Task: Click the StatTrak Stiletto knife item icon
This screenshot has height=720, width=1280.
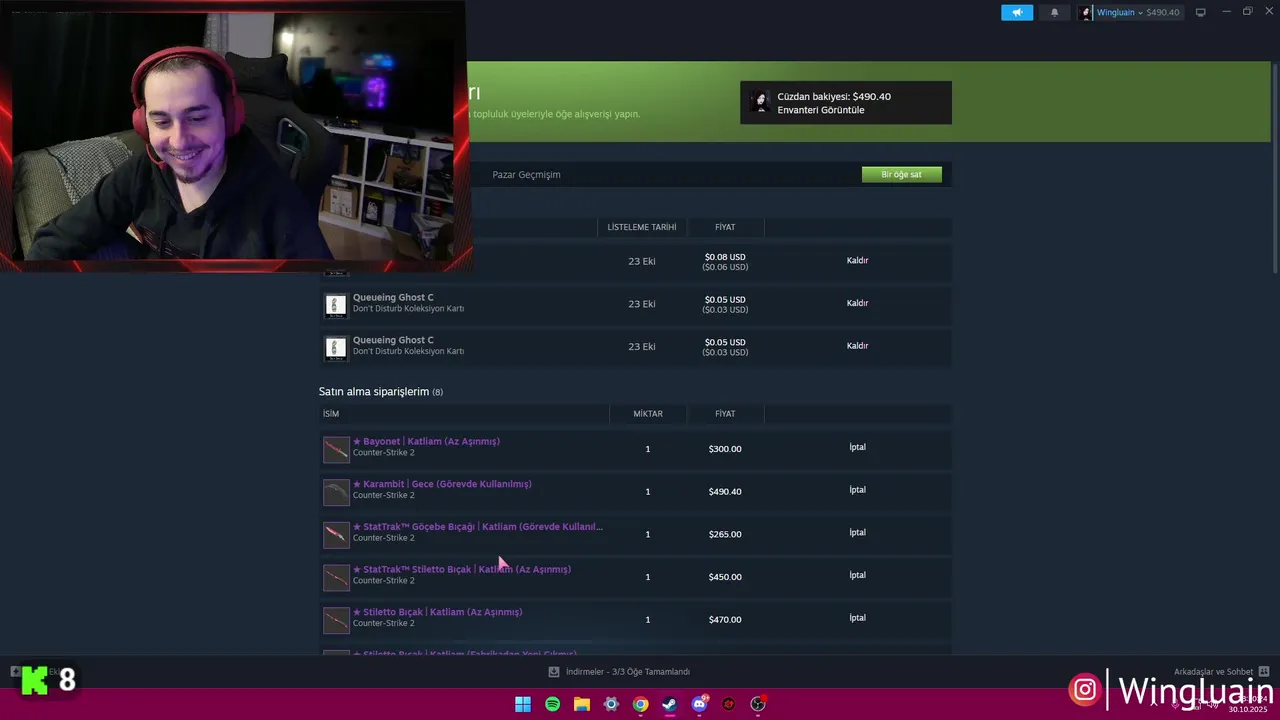Action: coord(336,577)
